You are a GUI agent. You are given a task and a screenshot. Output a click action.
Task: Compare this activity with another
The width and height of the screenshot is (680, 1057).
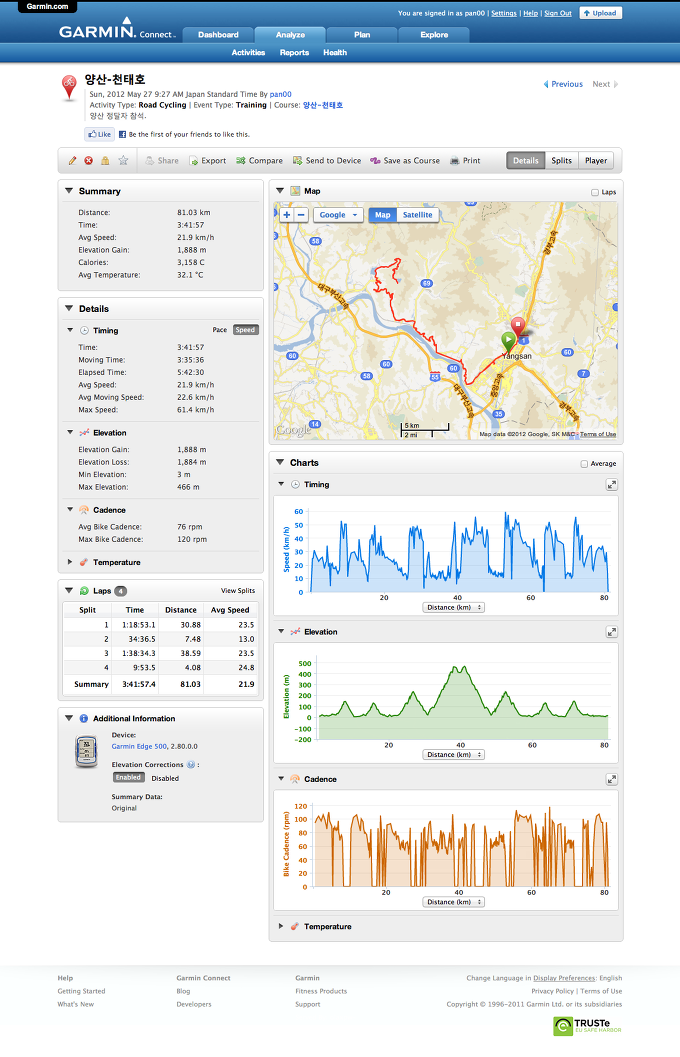click(259, 160)
